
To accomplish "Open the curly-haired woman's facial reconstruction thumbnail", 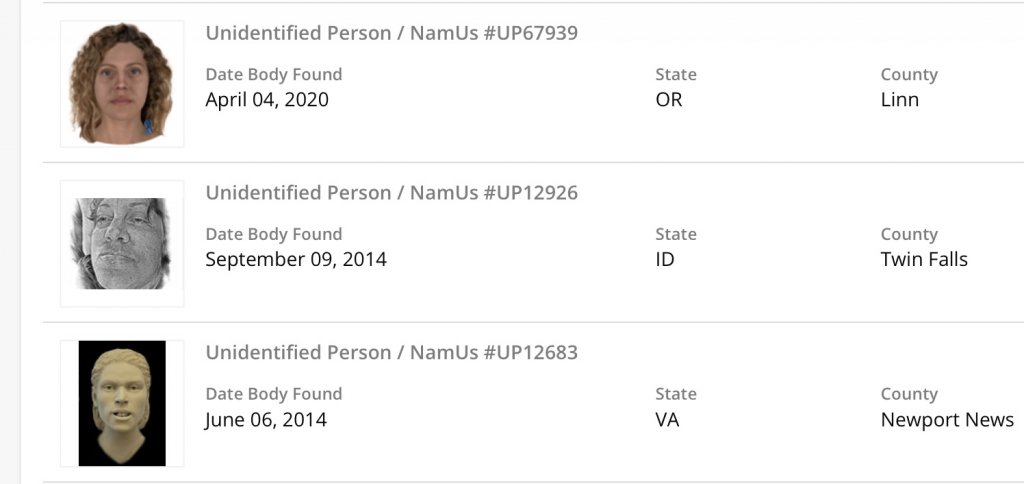I will pos(121,84).
